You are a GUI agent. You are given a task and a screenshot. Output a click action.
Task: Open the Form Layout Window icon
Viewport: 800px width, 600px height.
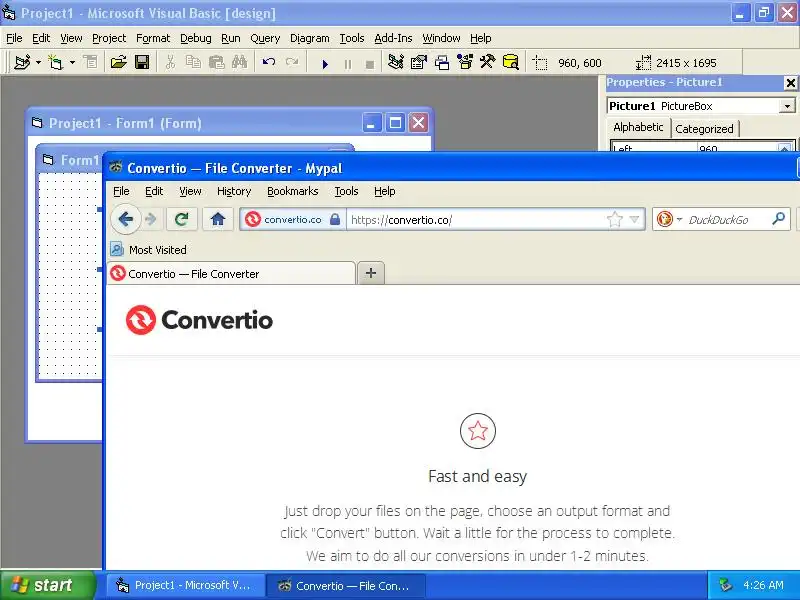point(442,63)
